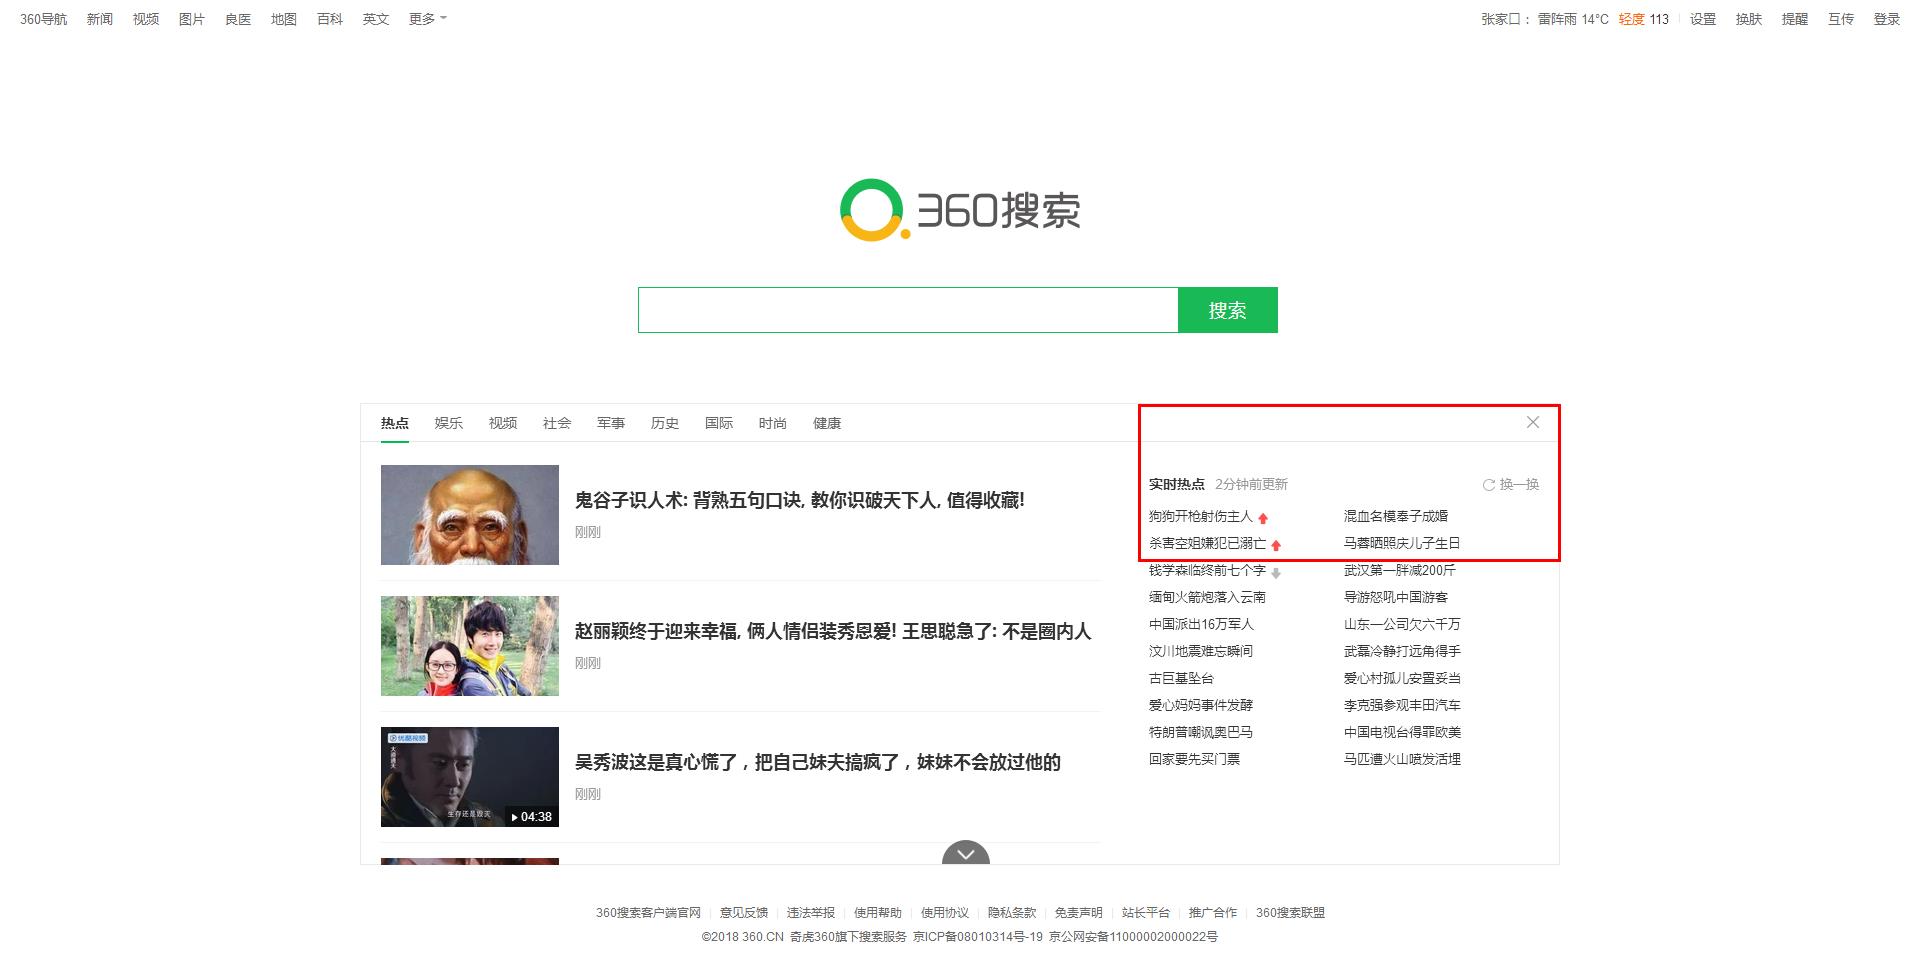
Task: Select the 娱乐 tab
Action: (x=449, y=423)
